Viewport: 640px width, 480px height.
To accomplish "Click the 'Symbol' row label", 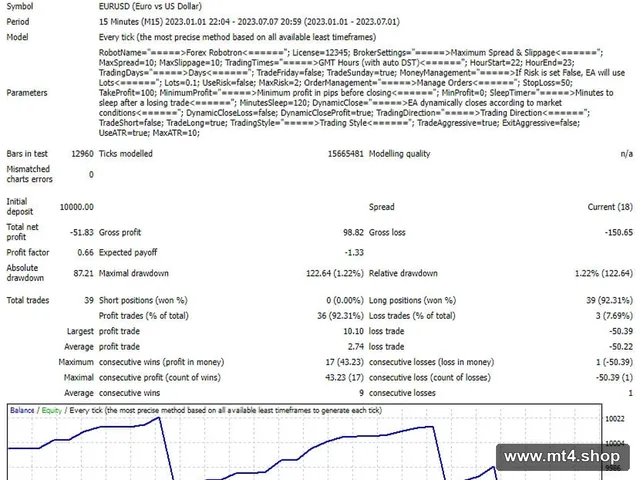I will (20, 7).
